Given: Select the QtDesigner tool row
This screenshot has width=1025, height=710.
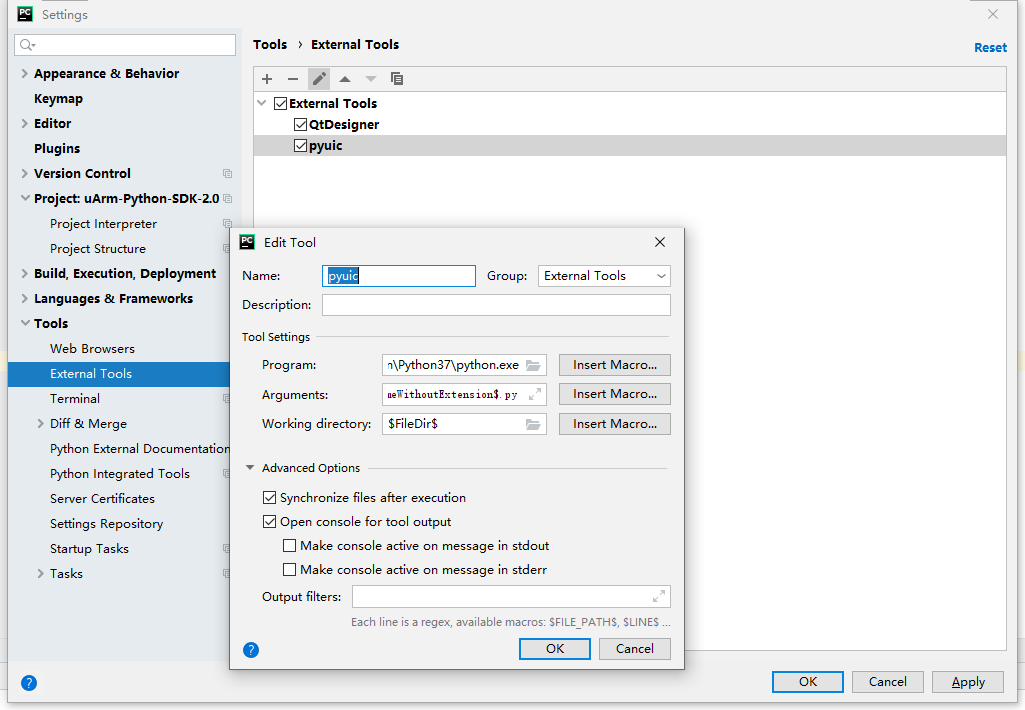Looking at the screenshot, I should pos(630,124).
